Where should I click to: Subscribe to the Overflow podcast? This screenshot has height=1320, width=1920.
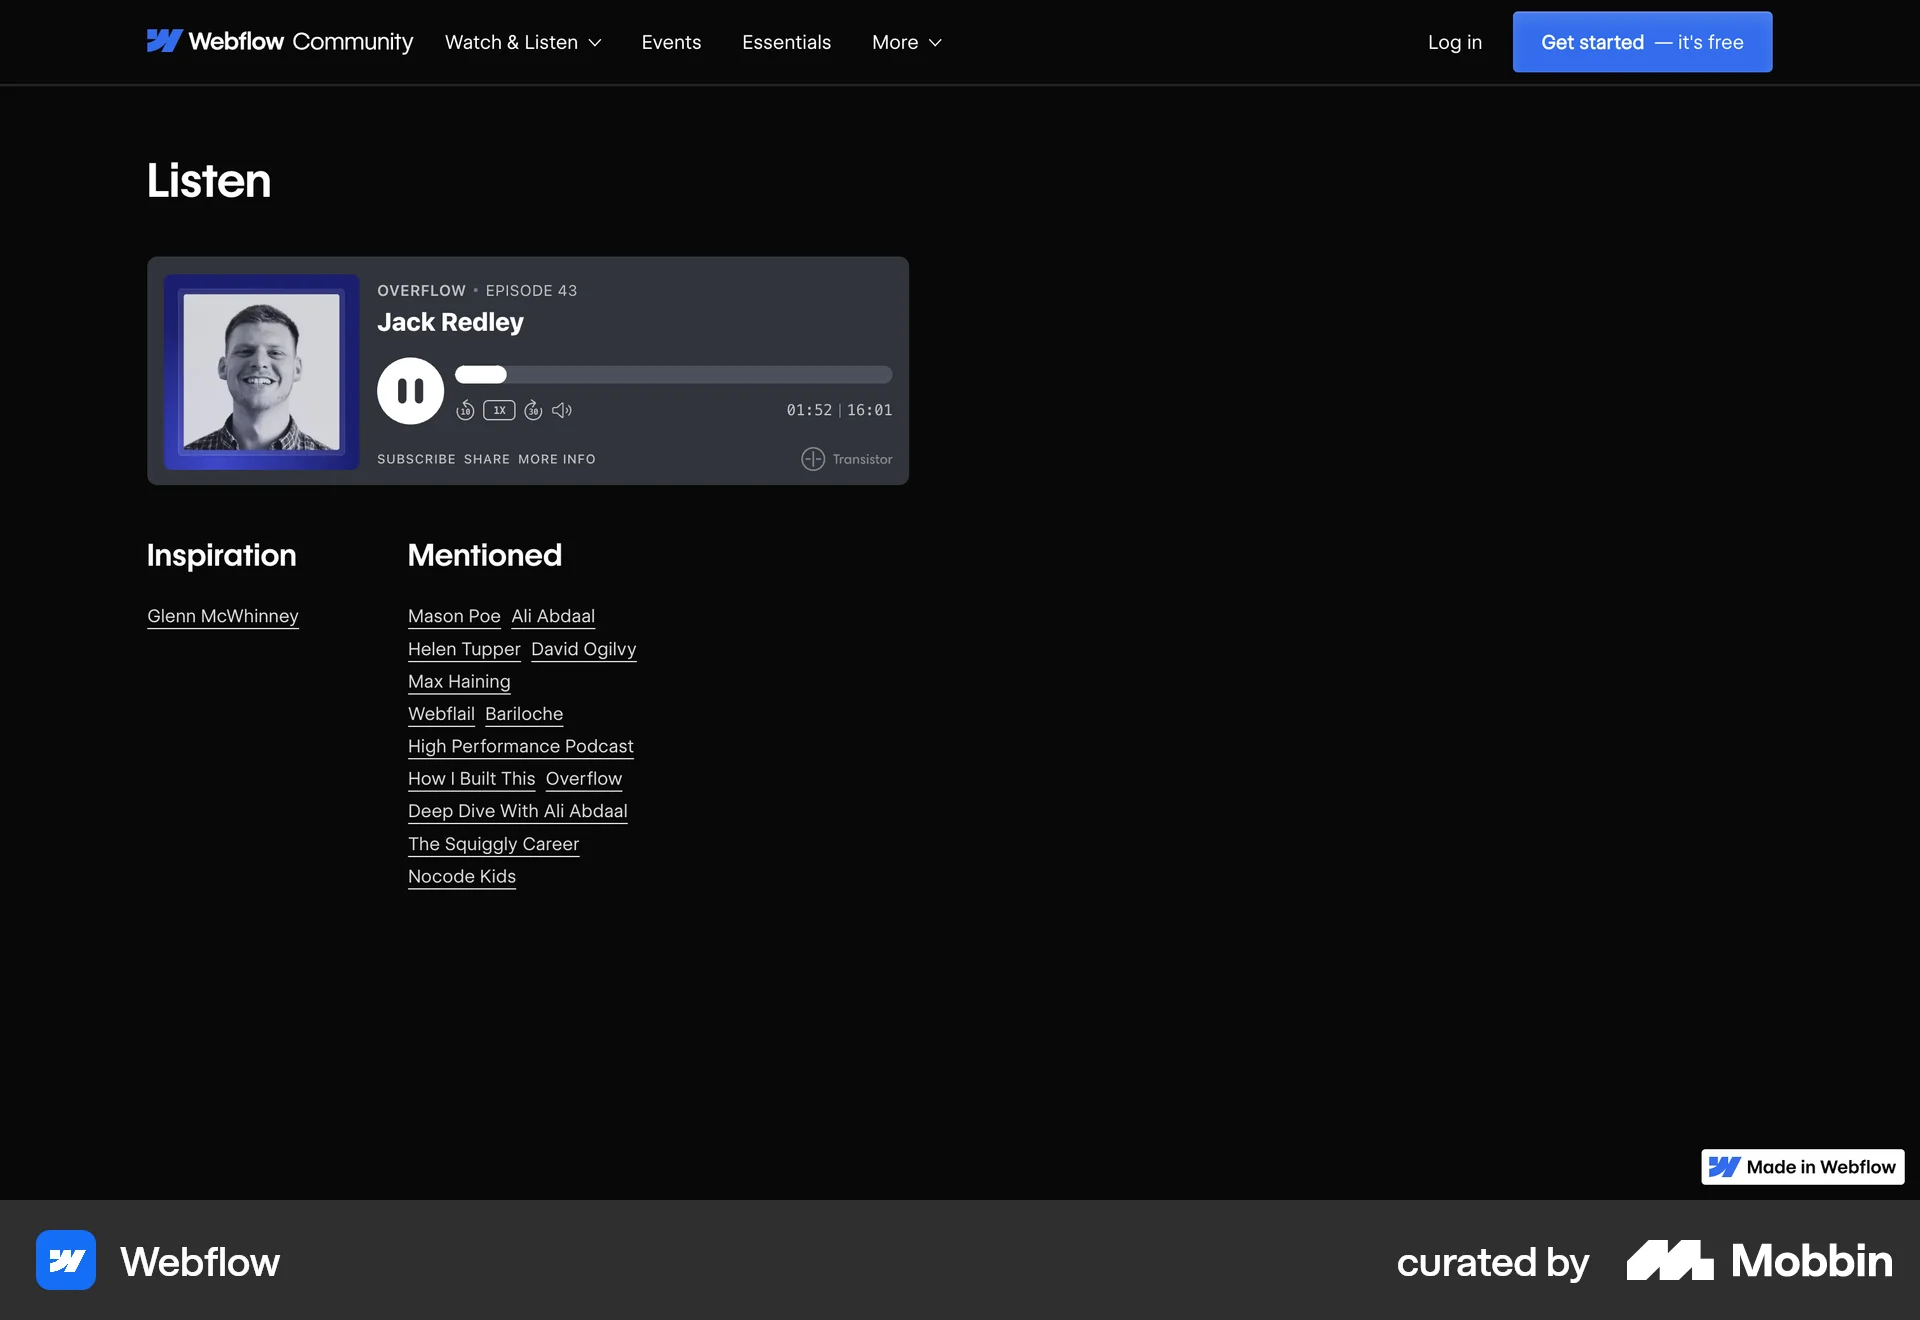(x=416, y=459)
